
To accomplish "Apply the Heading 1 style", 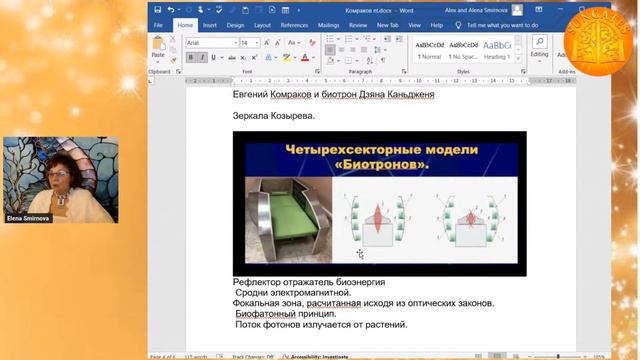I will pos(497,50).
